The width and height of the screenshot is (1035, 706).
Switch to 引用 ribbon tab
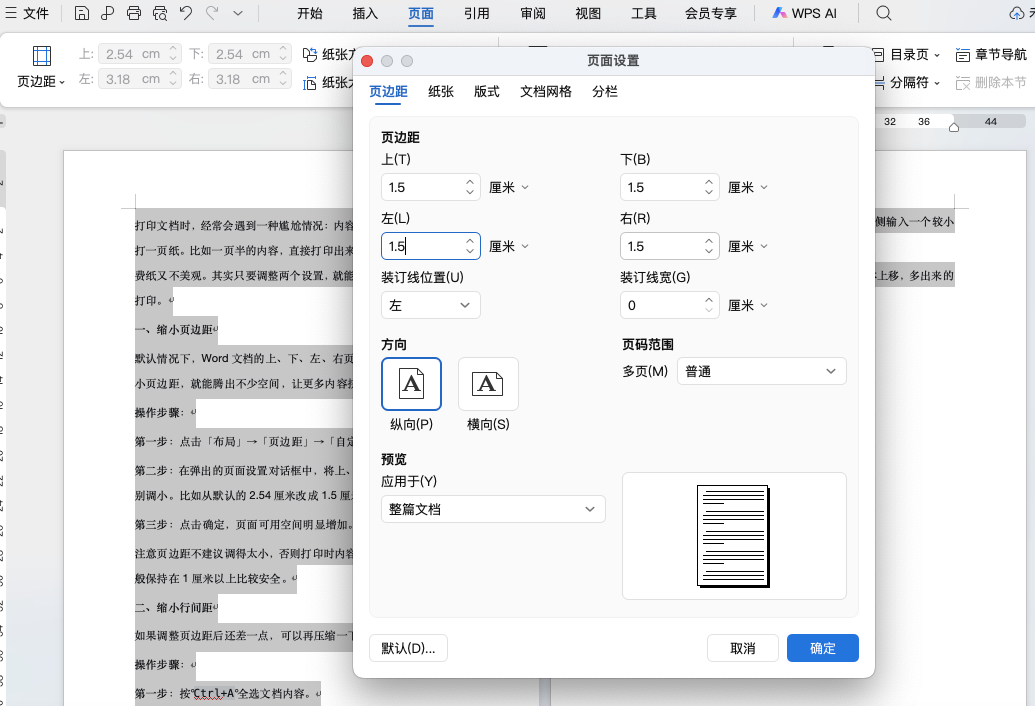[x=477, y=13]
